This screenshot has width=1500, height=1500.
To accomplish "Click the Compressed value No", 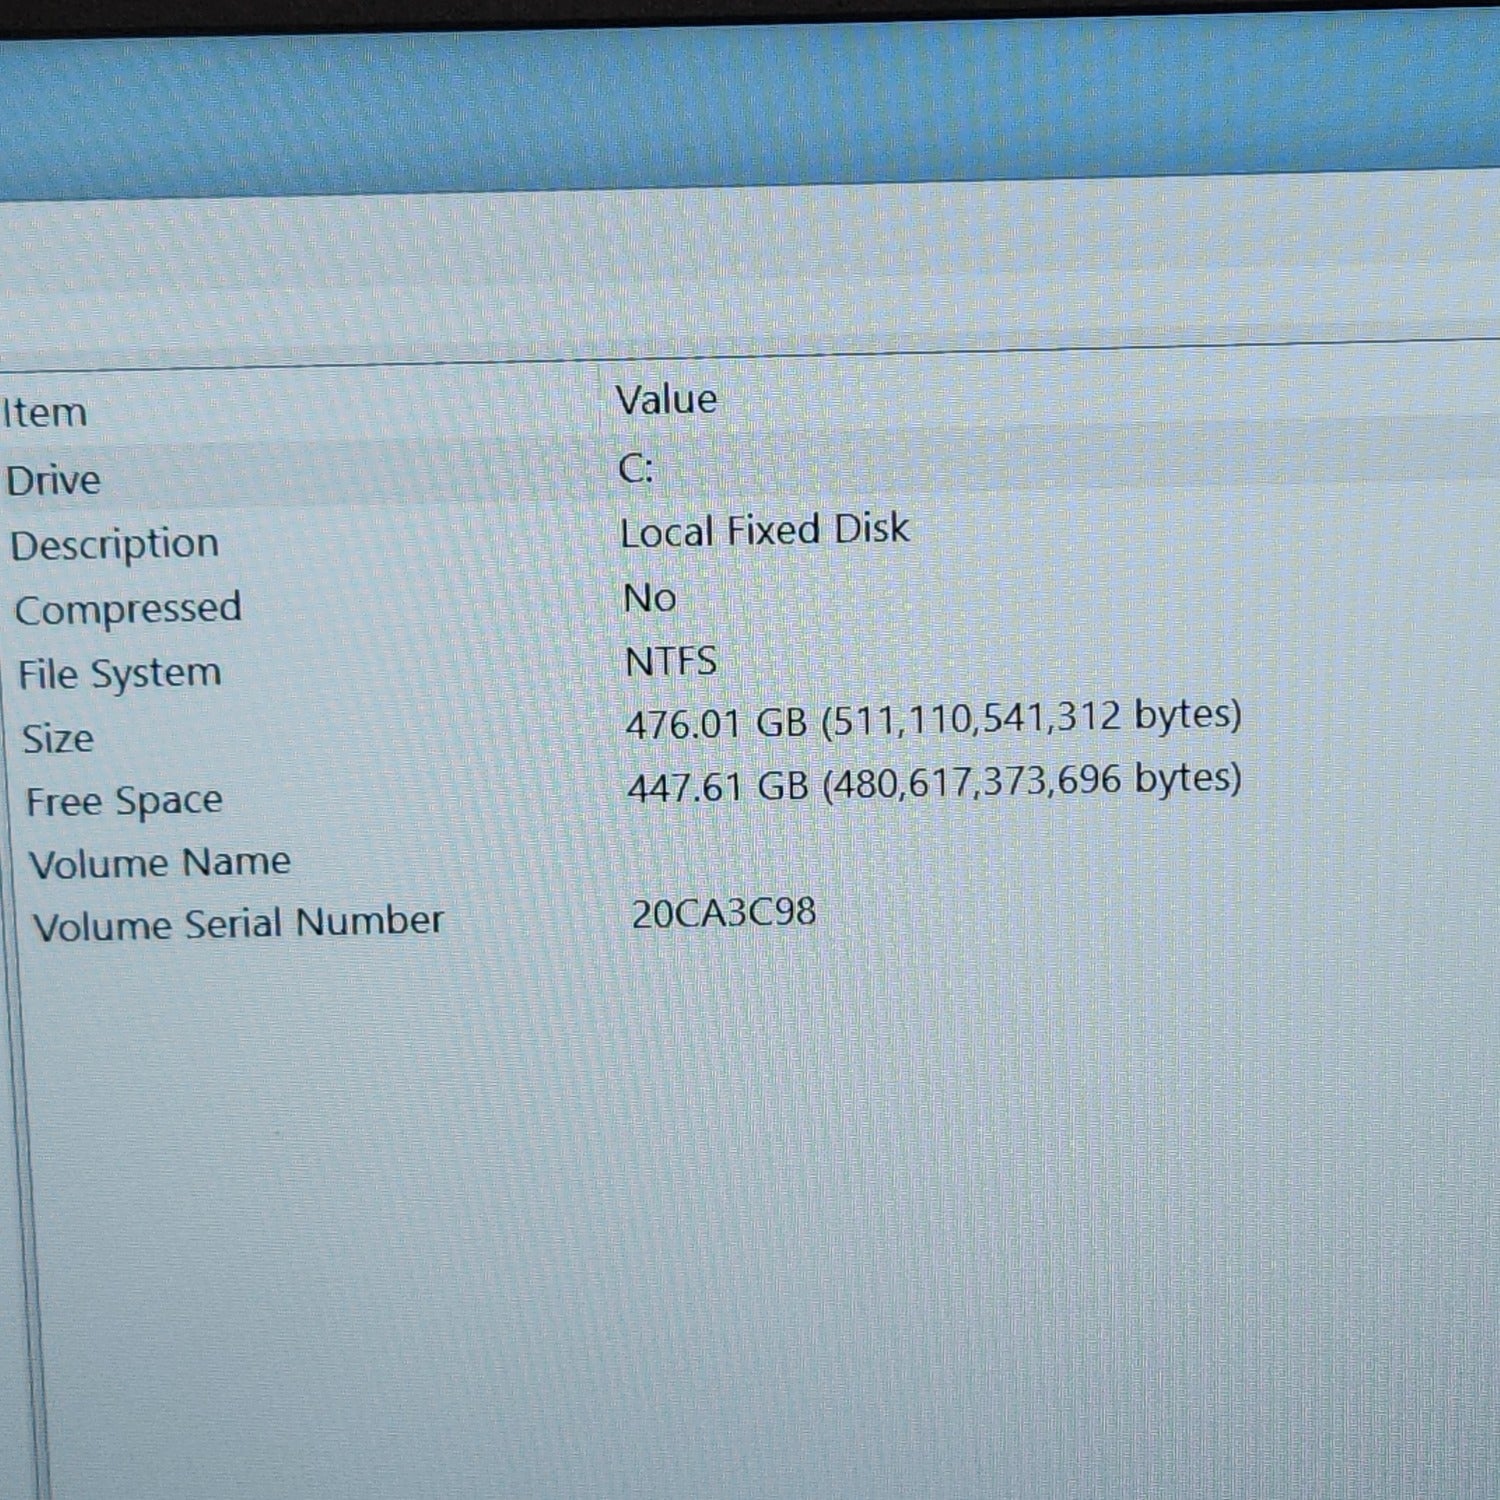I will [650, 598].
